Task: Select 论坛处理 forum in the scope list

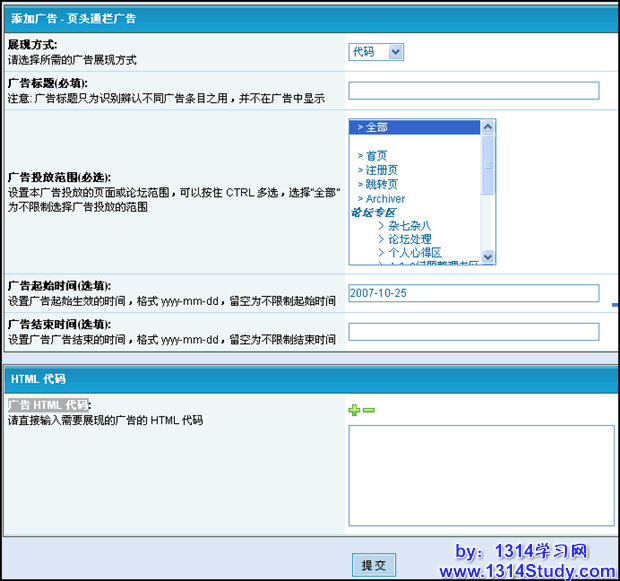Action: pos(409,240)
